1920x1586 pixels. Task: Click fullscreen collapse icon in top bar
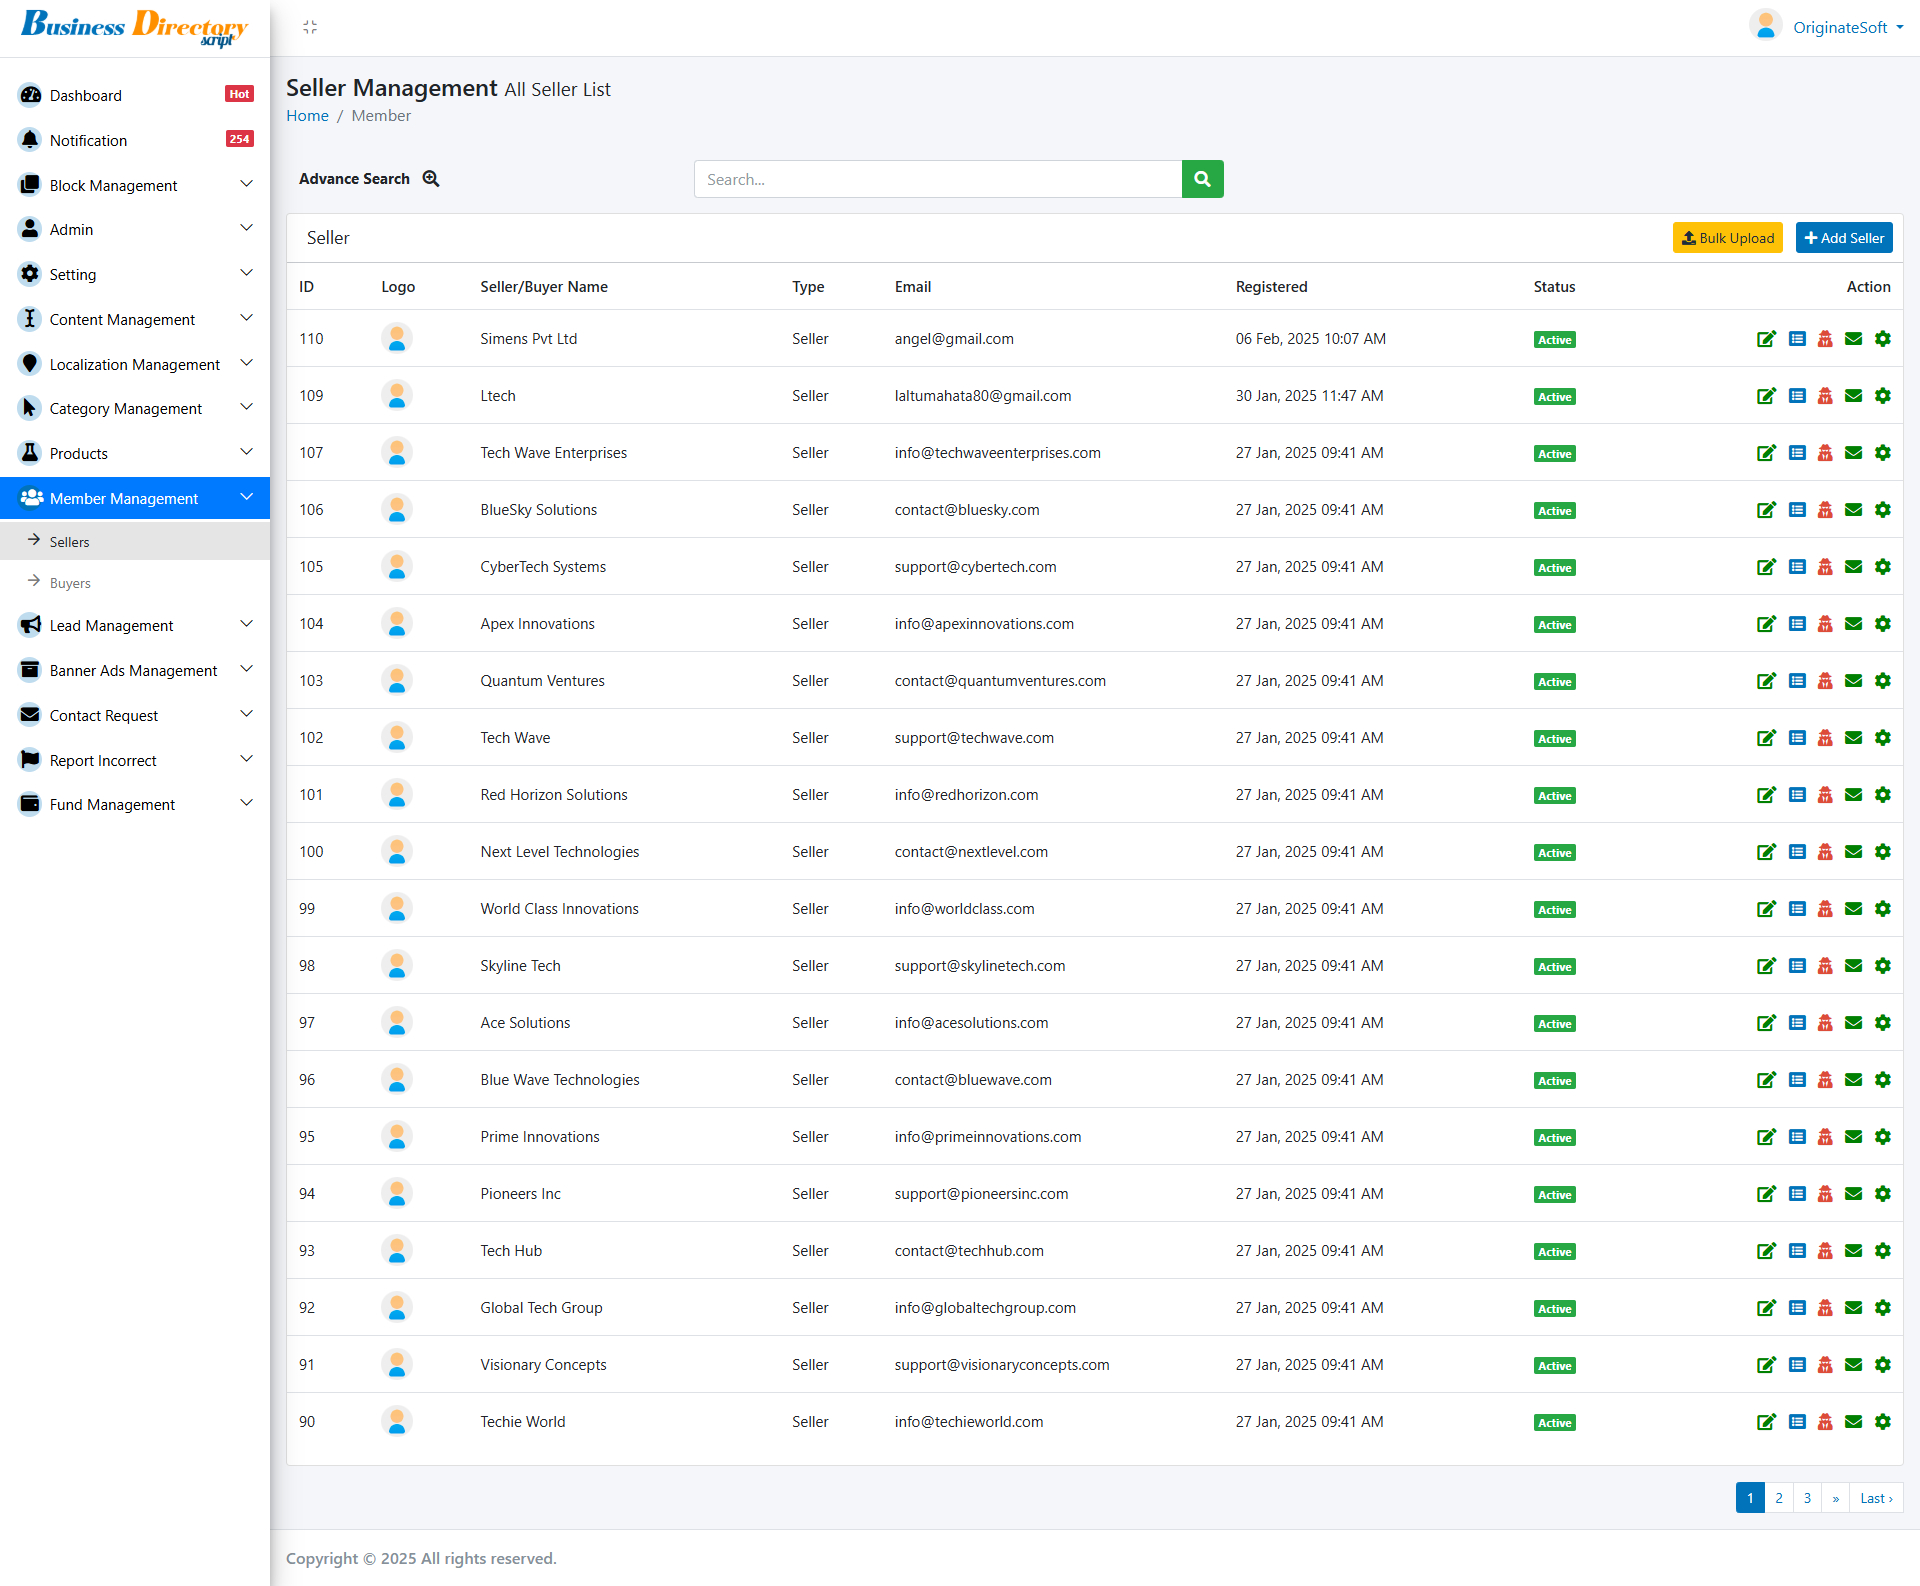pyautogui.click(x=310, y=27)
